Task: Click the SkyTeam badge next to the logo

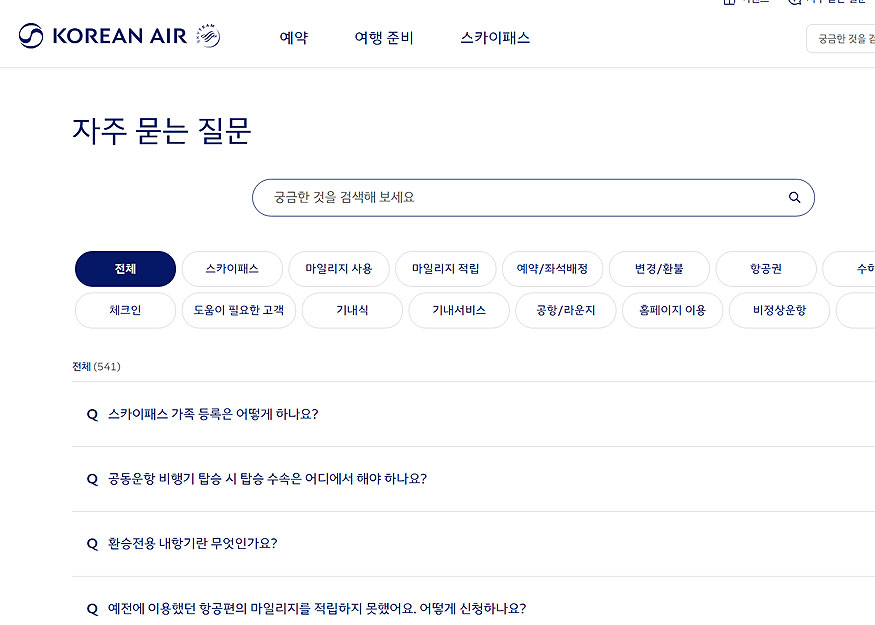Action: [207, 35]
